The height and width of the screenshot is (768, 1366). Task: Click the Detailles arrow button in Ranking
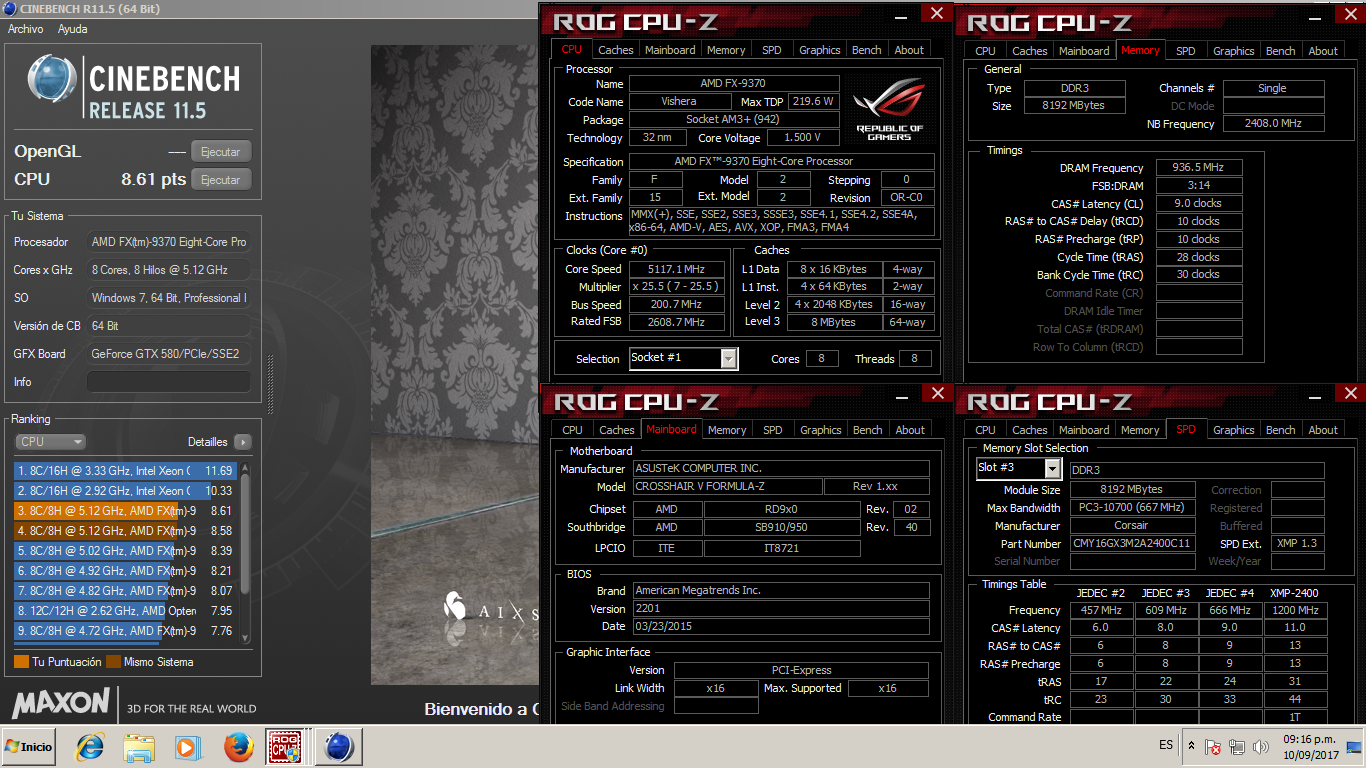pos(243,442)
